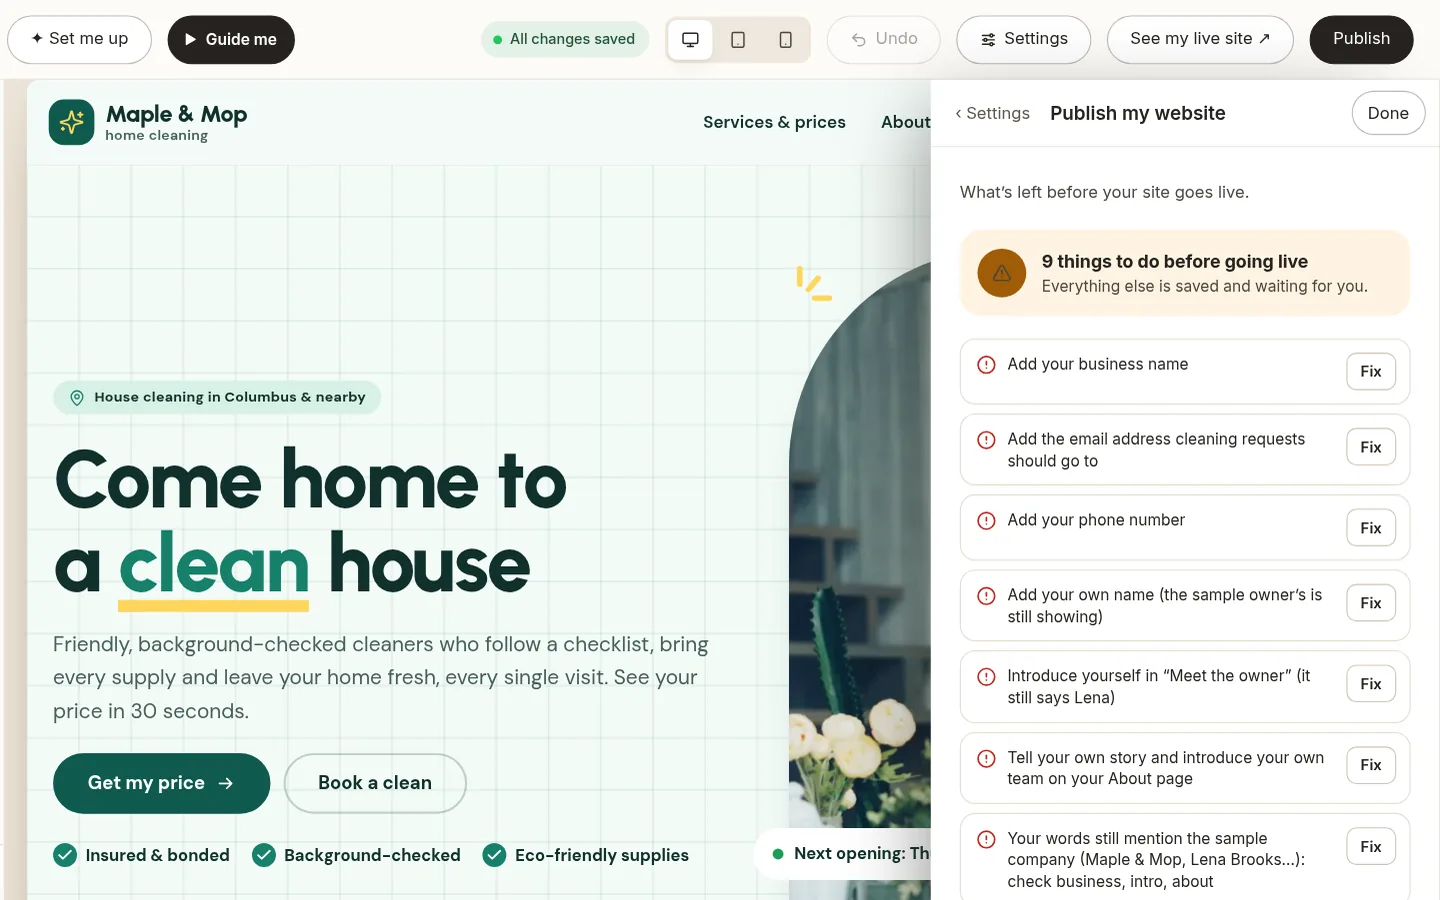Image resolution: width=1440 pixels, height=900 pixels.
Task: Open the About nav item
Action: click(906, 122)
